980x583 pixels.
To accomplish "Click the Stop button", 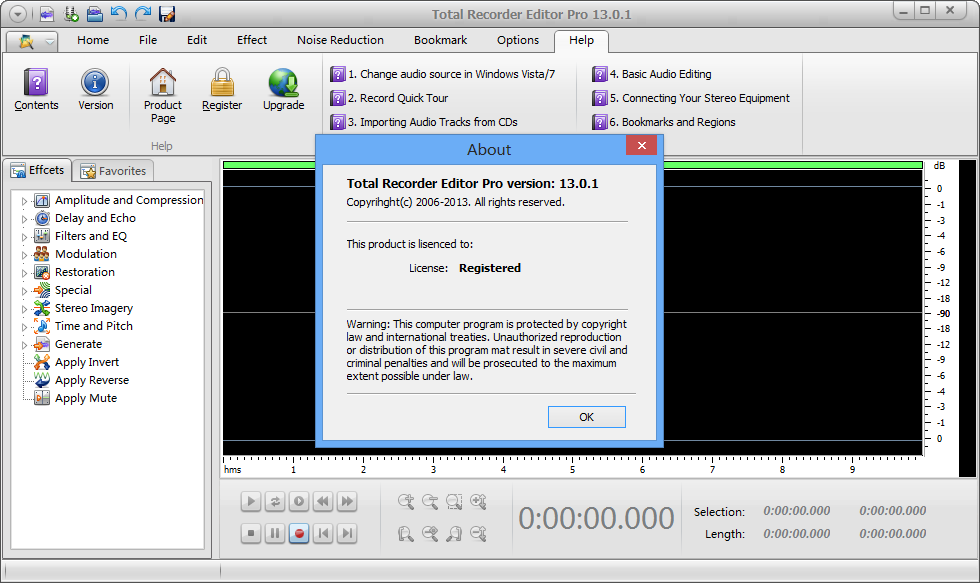I will pyautogui.click(x=251, y=534).
